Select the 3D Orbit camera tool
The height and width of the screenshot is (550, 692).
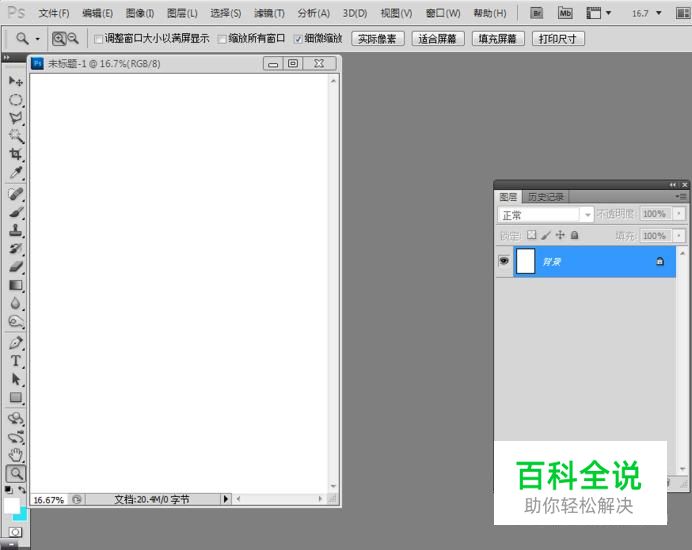pyautogui.click(x=15, y=437)
